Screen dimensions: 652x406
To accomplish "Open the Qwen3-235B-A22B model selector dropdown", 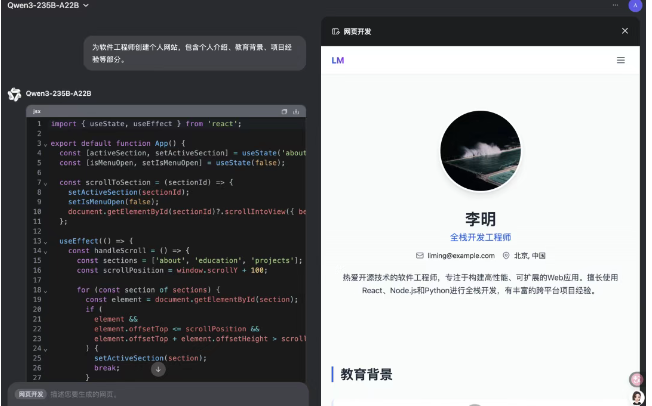I will [x=48, y=5].
